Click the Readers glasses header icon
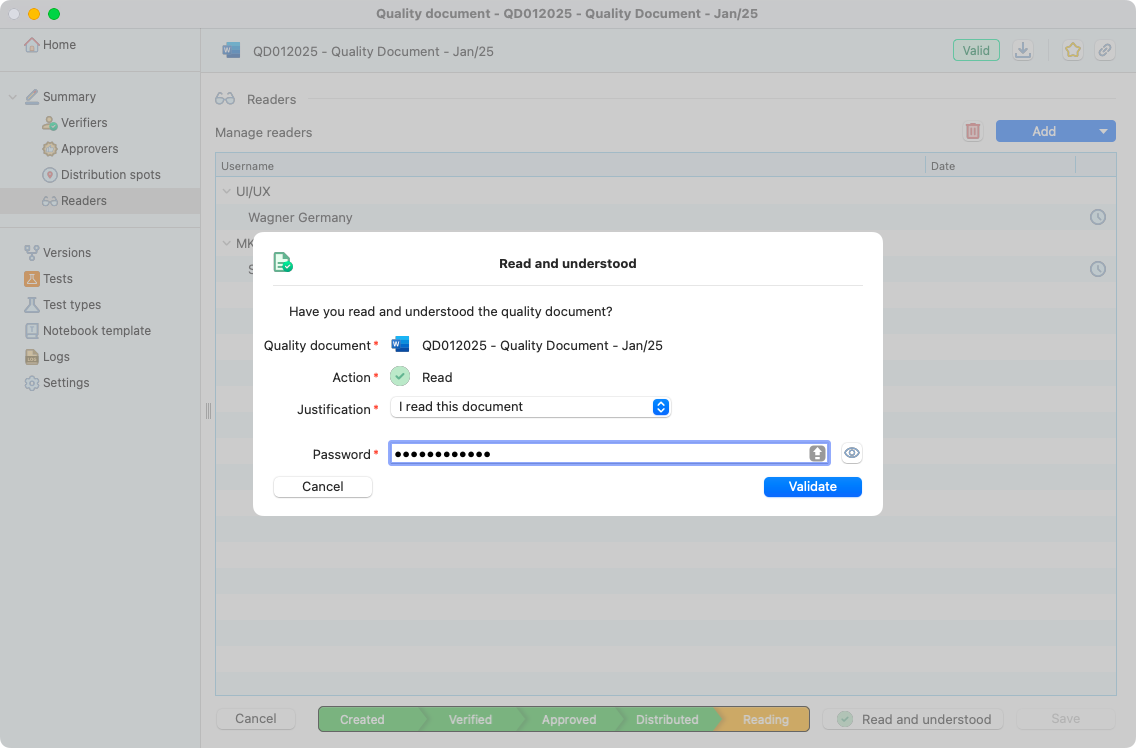The image size is (1136, 748). 225,99
